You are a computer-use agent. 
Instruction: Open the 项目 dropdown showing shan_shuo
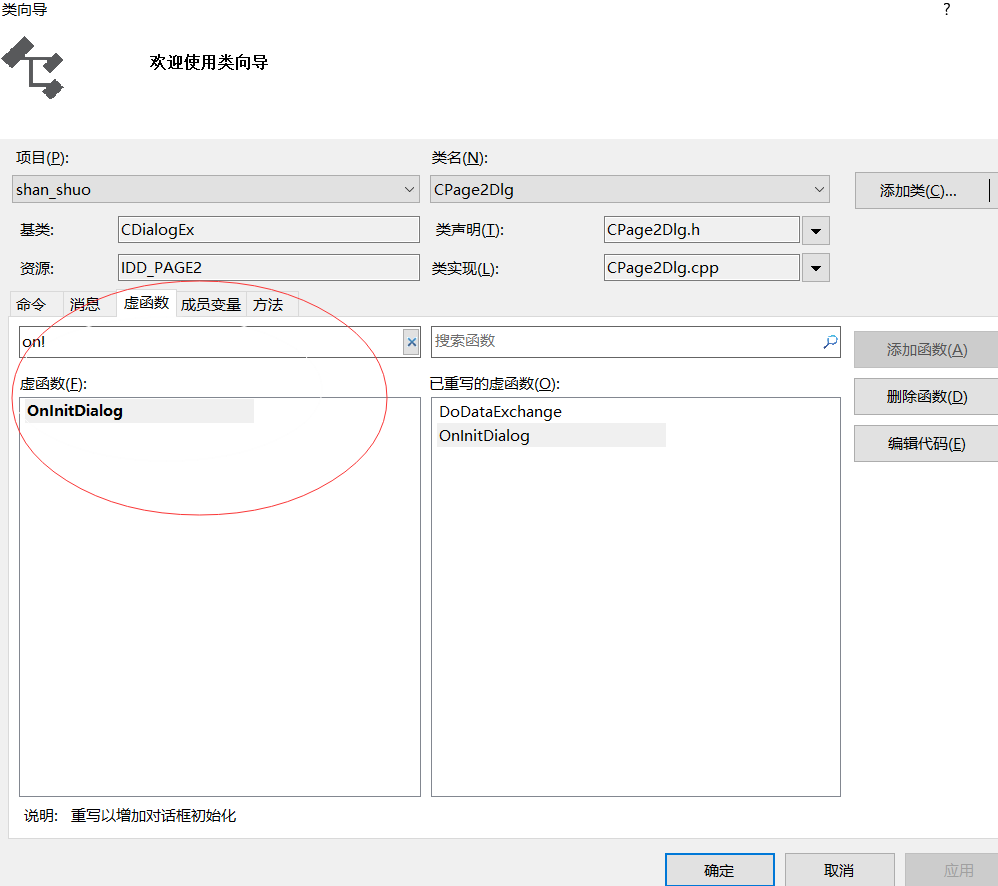409,189
